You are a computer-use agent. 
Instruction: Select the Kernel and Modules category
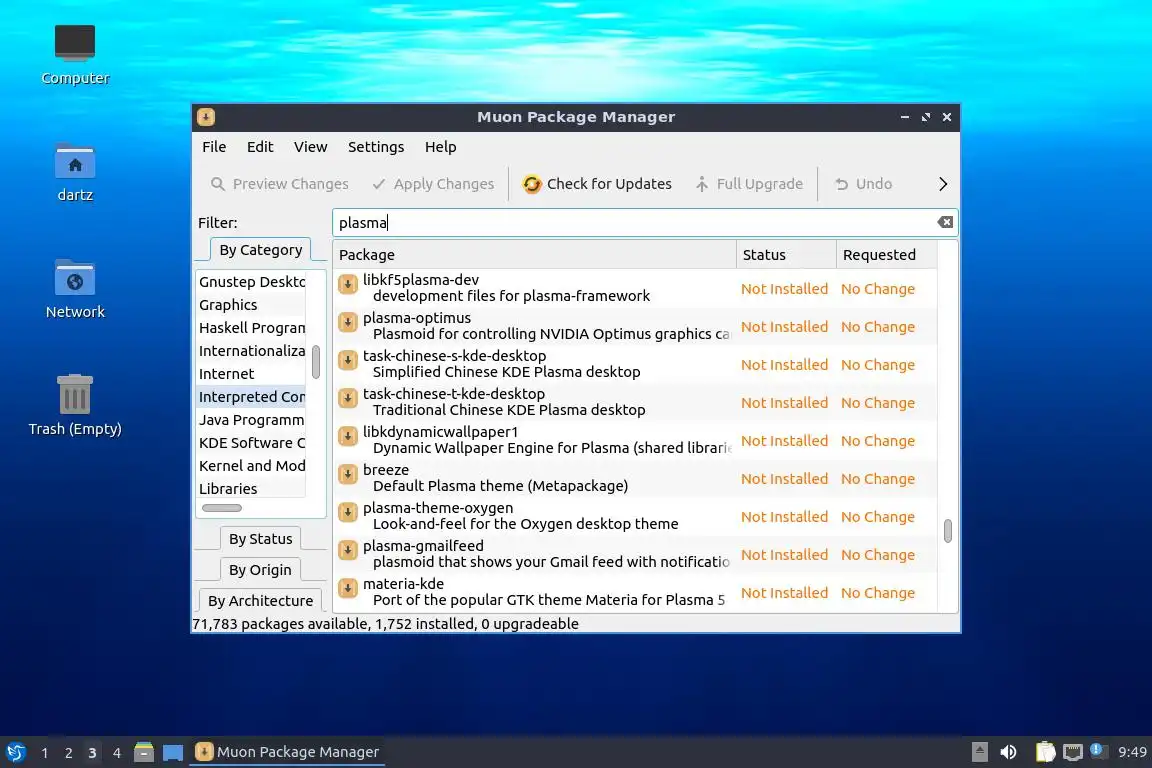251,466
